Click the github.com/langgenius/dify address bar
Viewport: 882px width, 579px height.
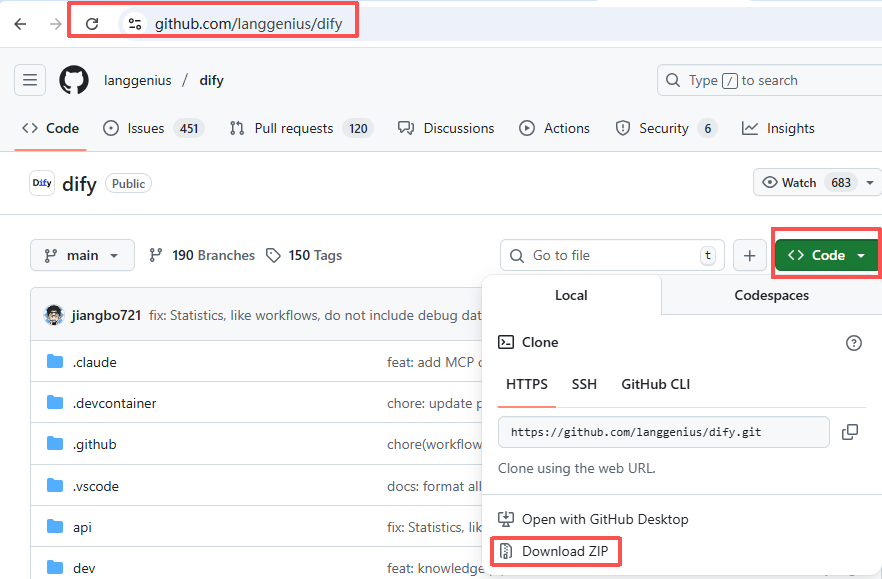[x=248, y=24]
